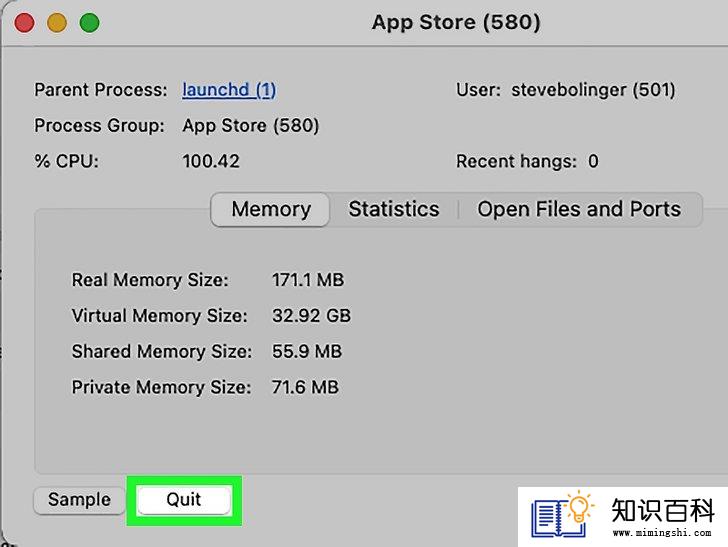
Task: Open the launchd (1) parent process link
Action: [229, 90]
